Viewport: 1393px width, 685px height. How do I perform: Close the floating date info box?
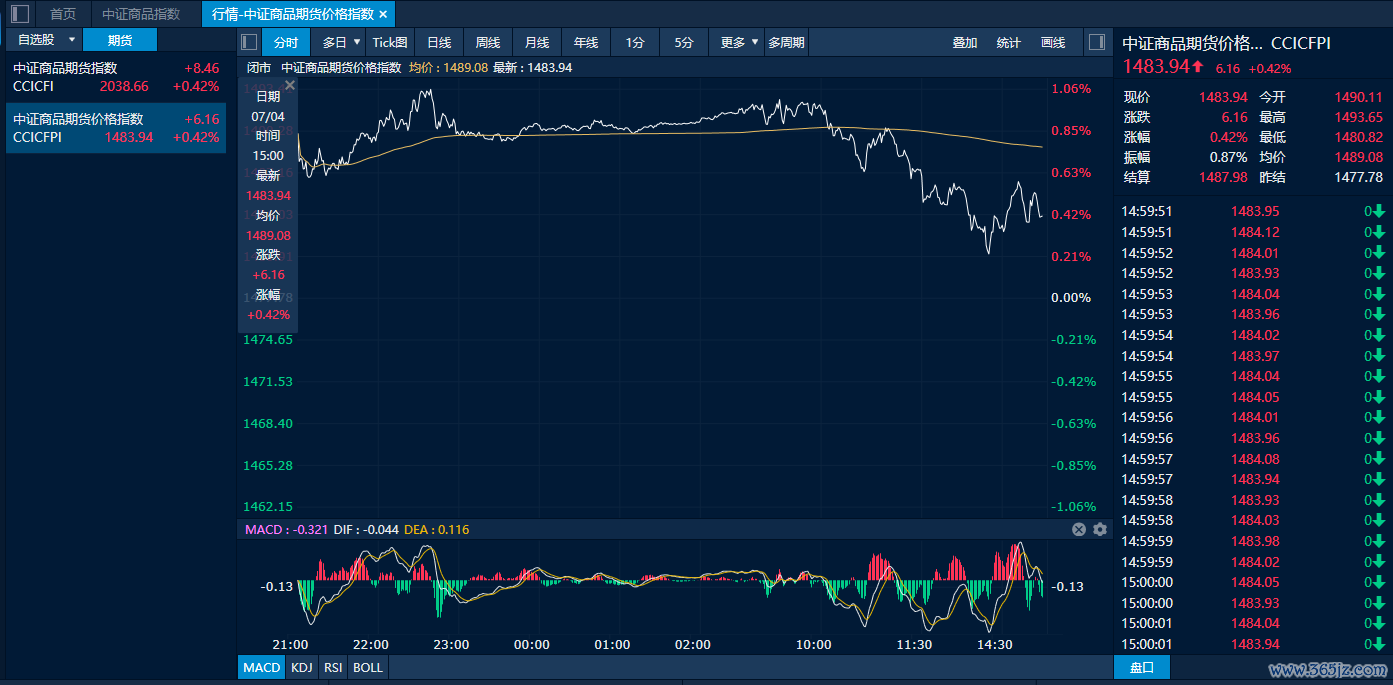(x=290, y=86)
